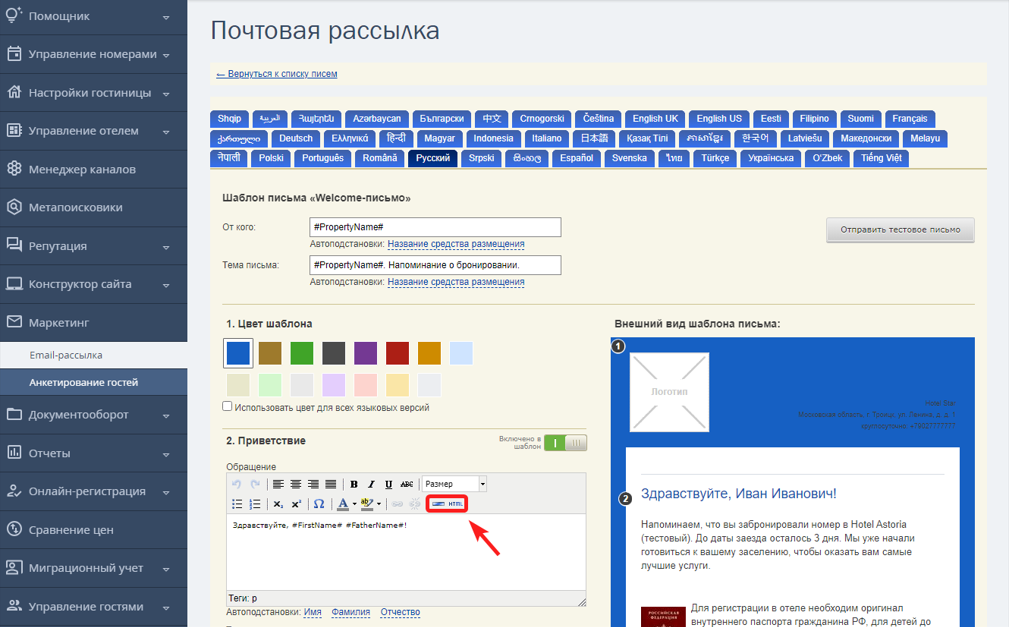Choose the green template color swatch
This screenshot has height=627, width=1009.
coord(302,353)
